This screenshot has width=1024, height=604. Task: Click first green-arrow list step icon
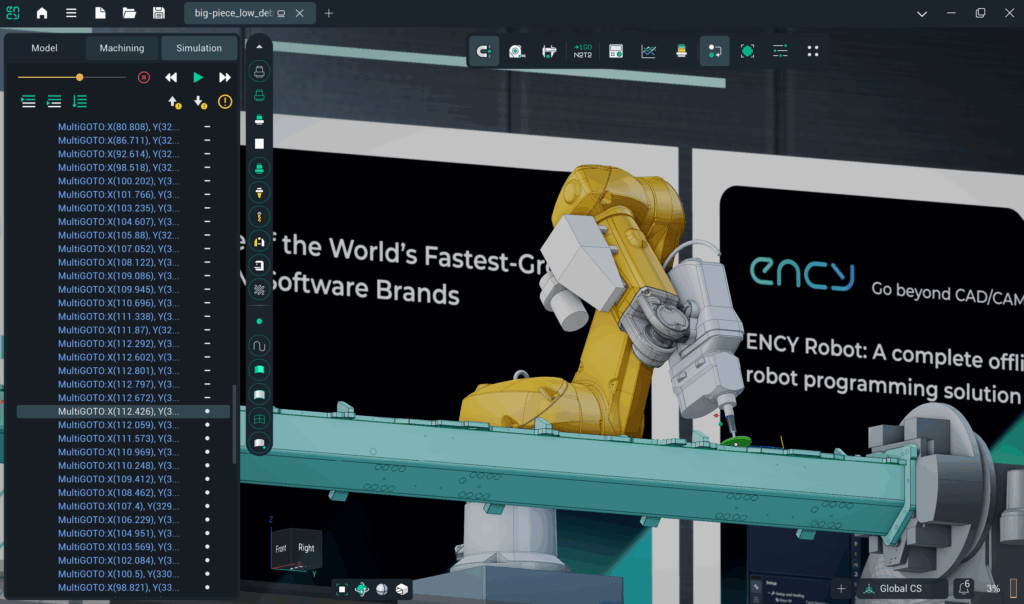coord(28,101)
